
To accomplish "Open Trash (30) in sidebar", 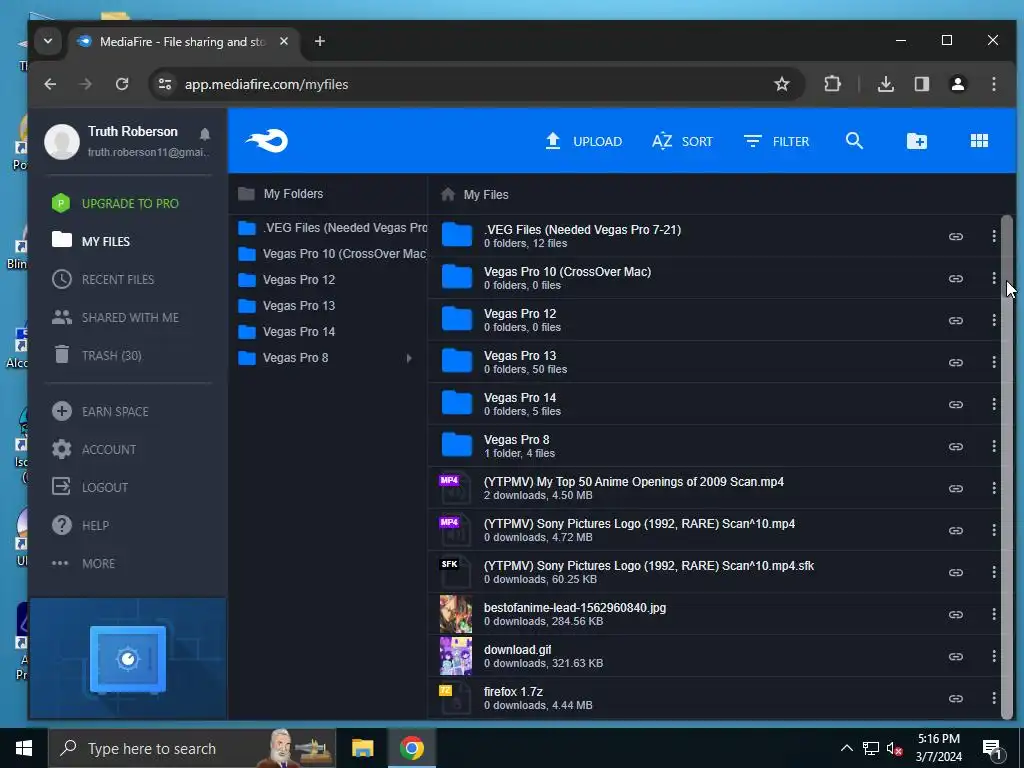I will click(x=97, y=355).
